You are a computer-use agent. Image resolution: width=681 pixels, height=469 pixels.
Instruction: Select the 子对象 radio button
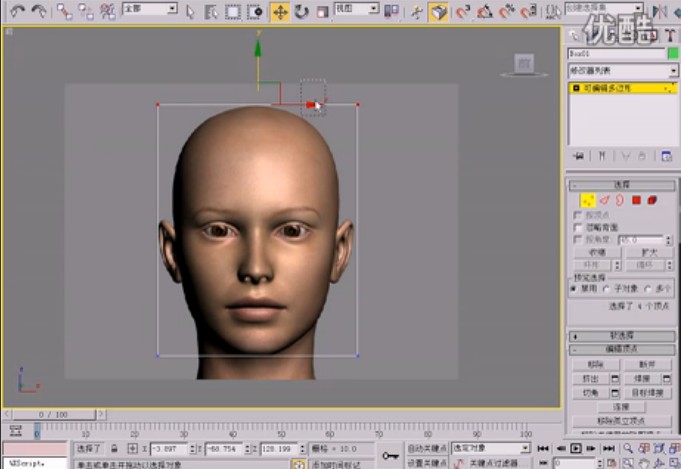606,288
